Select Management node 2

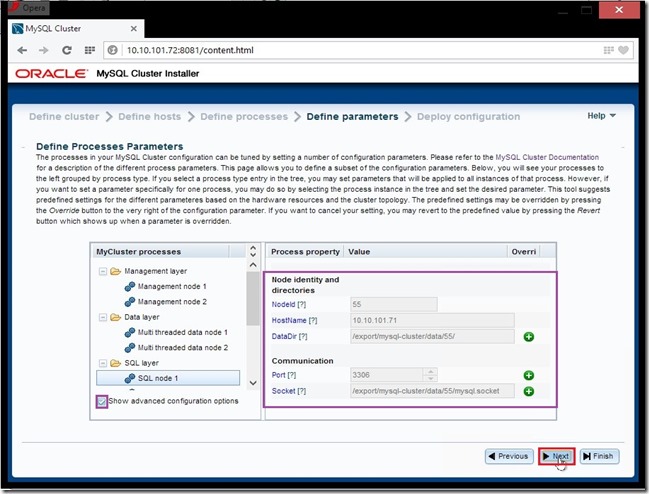172,302
